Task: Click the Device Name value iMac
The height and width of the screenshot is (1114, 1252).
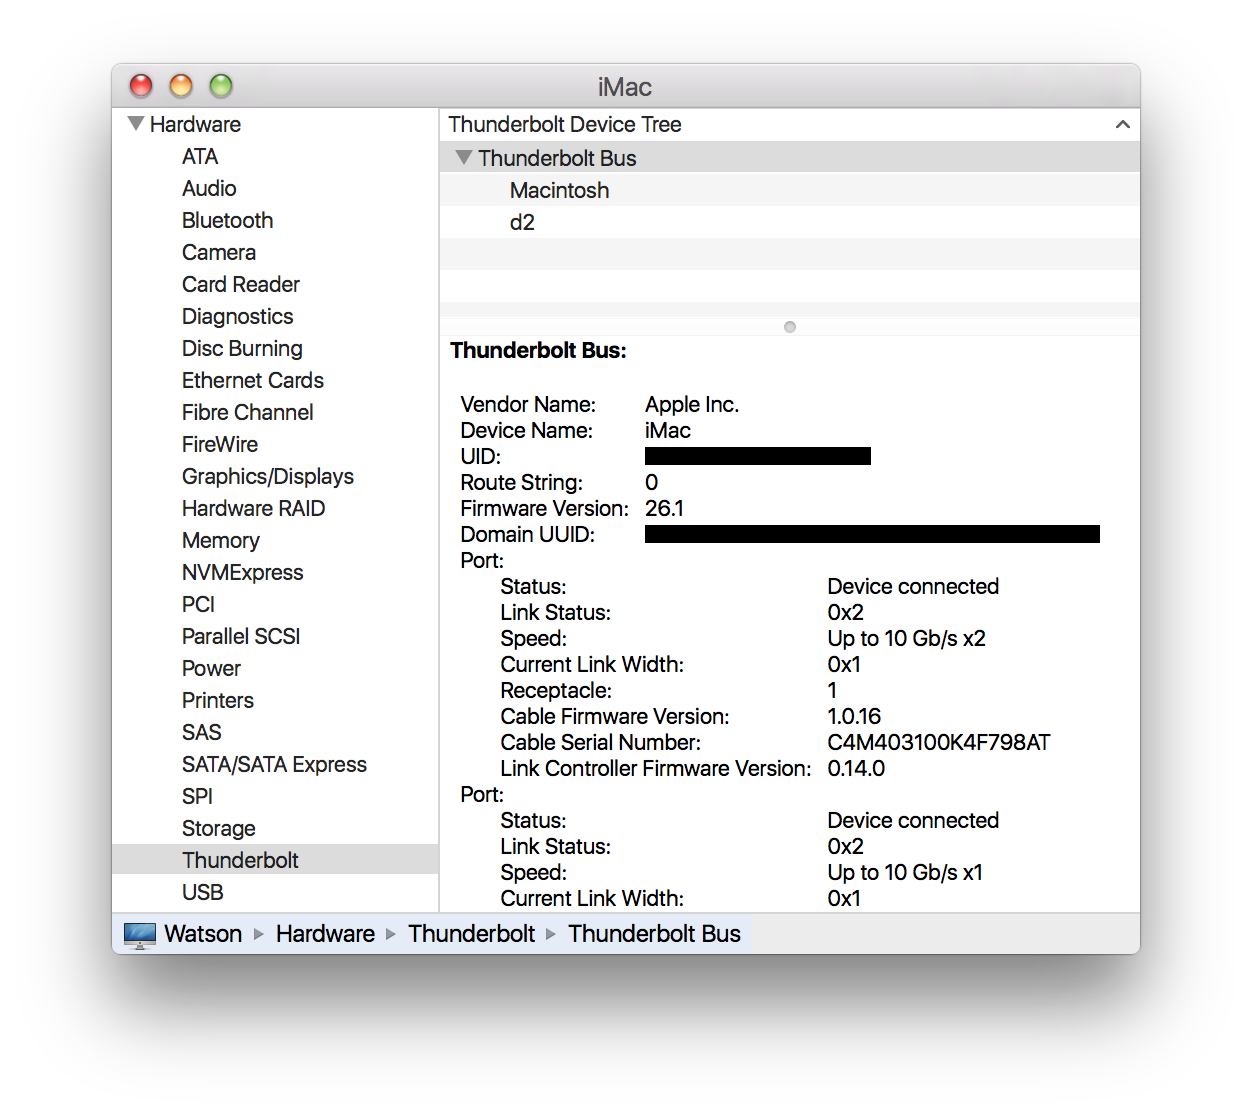Action: [x=668, y=430]
